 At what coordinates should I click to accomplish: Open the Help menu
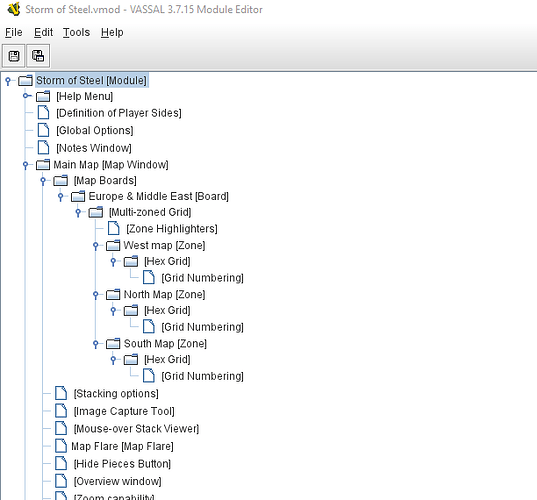(112, 32)
